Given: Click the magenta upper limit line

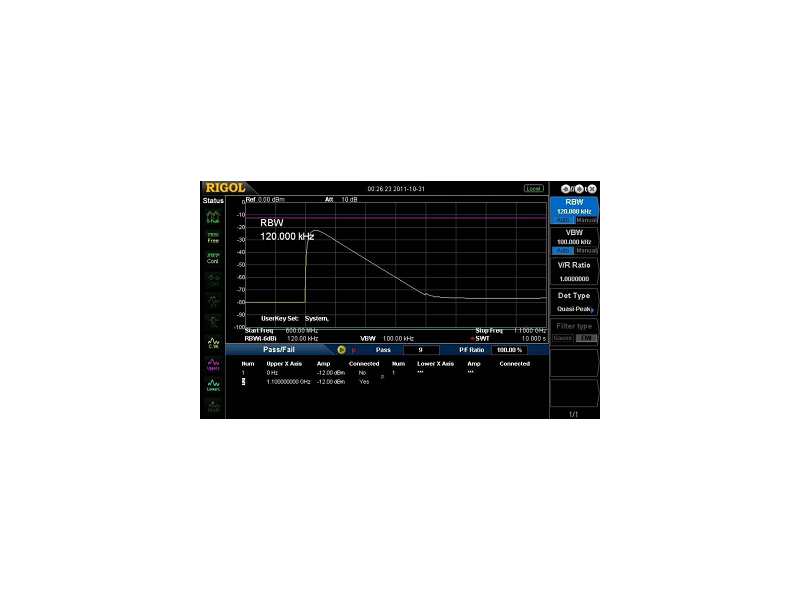Looking at the screenshot, I should tap(400, 217).
